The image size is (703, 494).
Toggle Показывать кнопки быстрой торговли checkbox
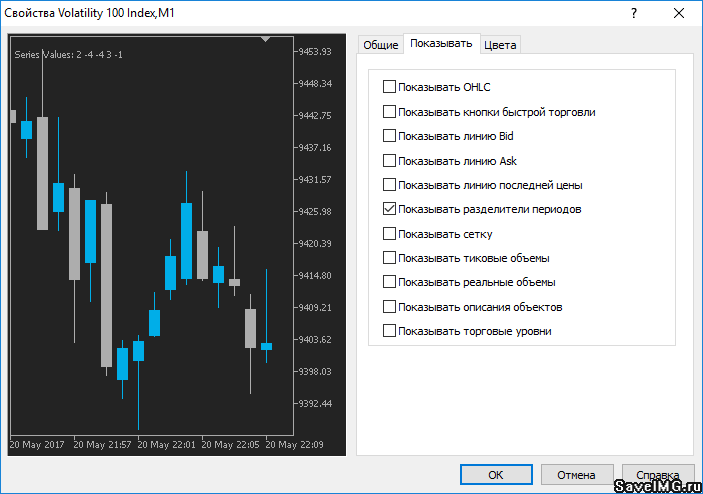tap(390, 112)
